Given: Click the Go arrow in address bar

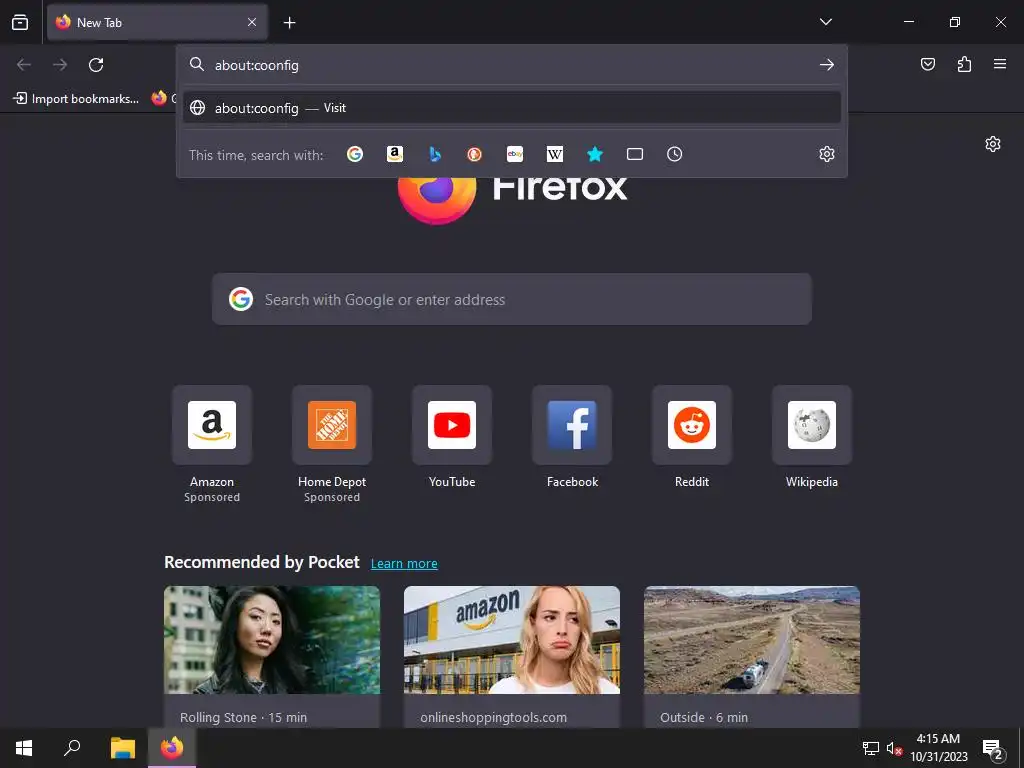Looking at the screenshot, I should (827, 65).
